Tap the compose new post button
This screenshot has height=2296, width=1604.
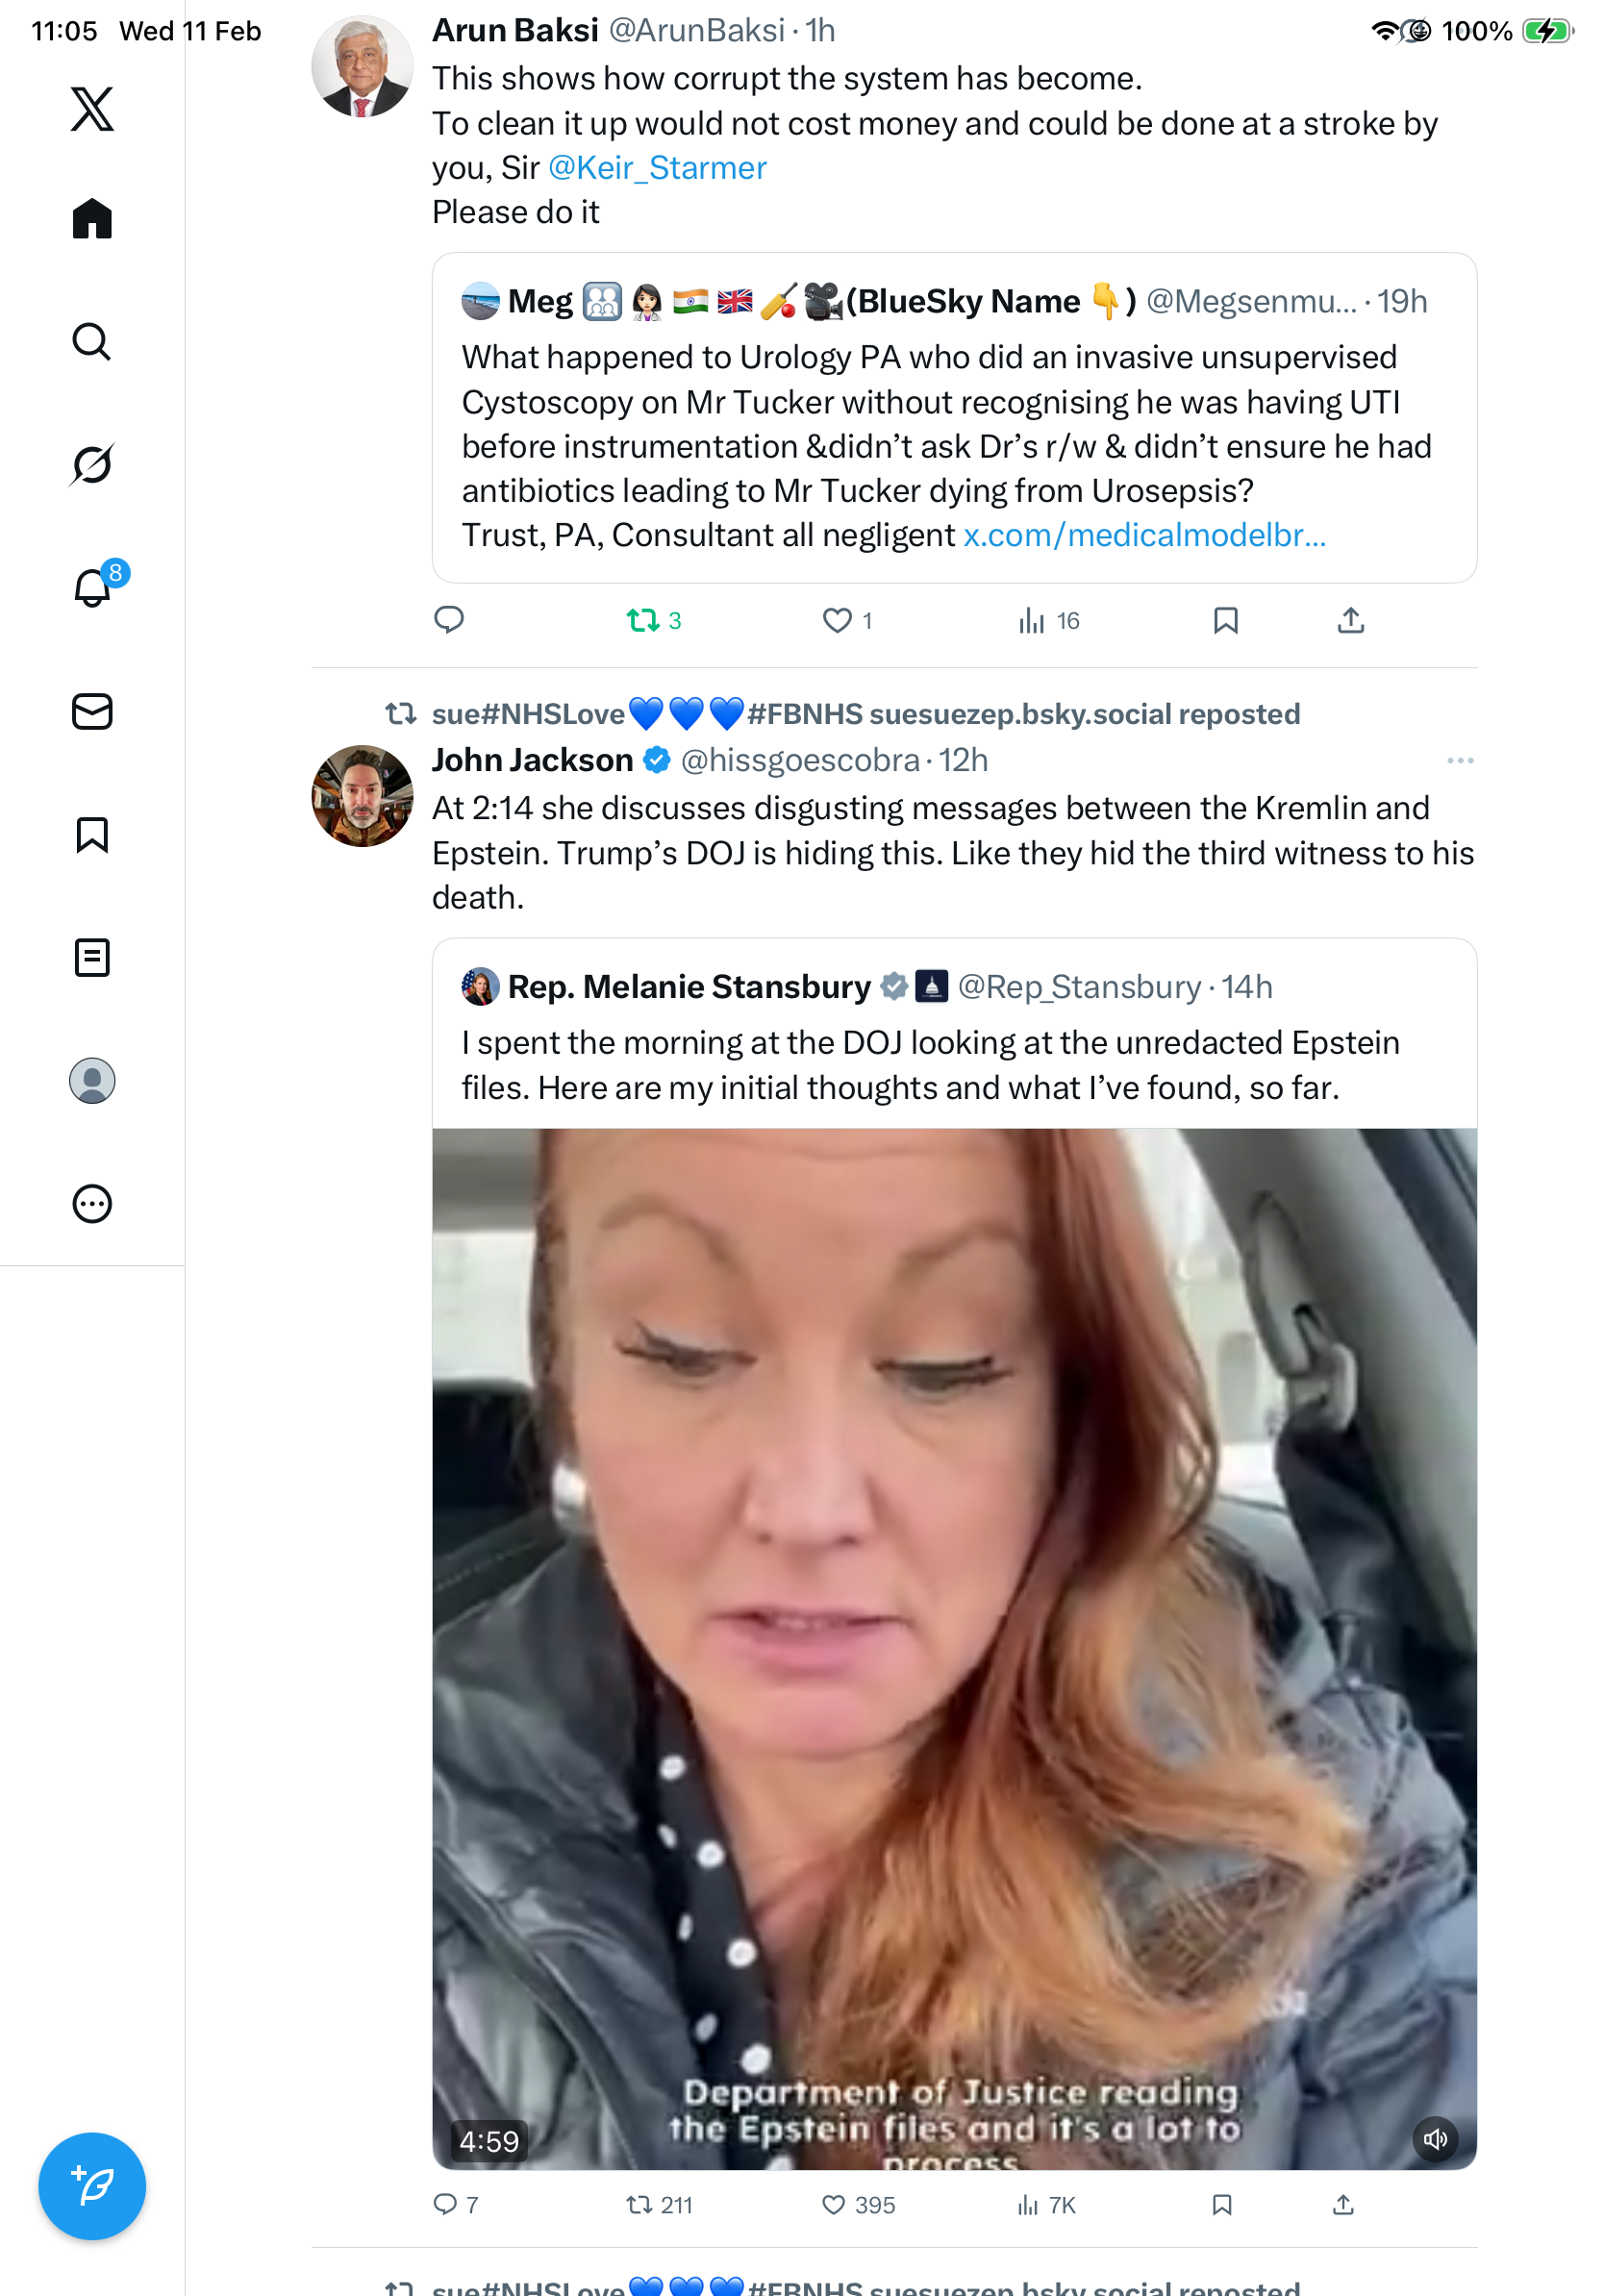click(x=92, y=2185)
